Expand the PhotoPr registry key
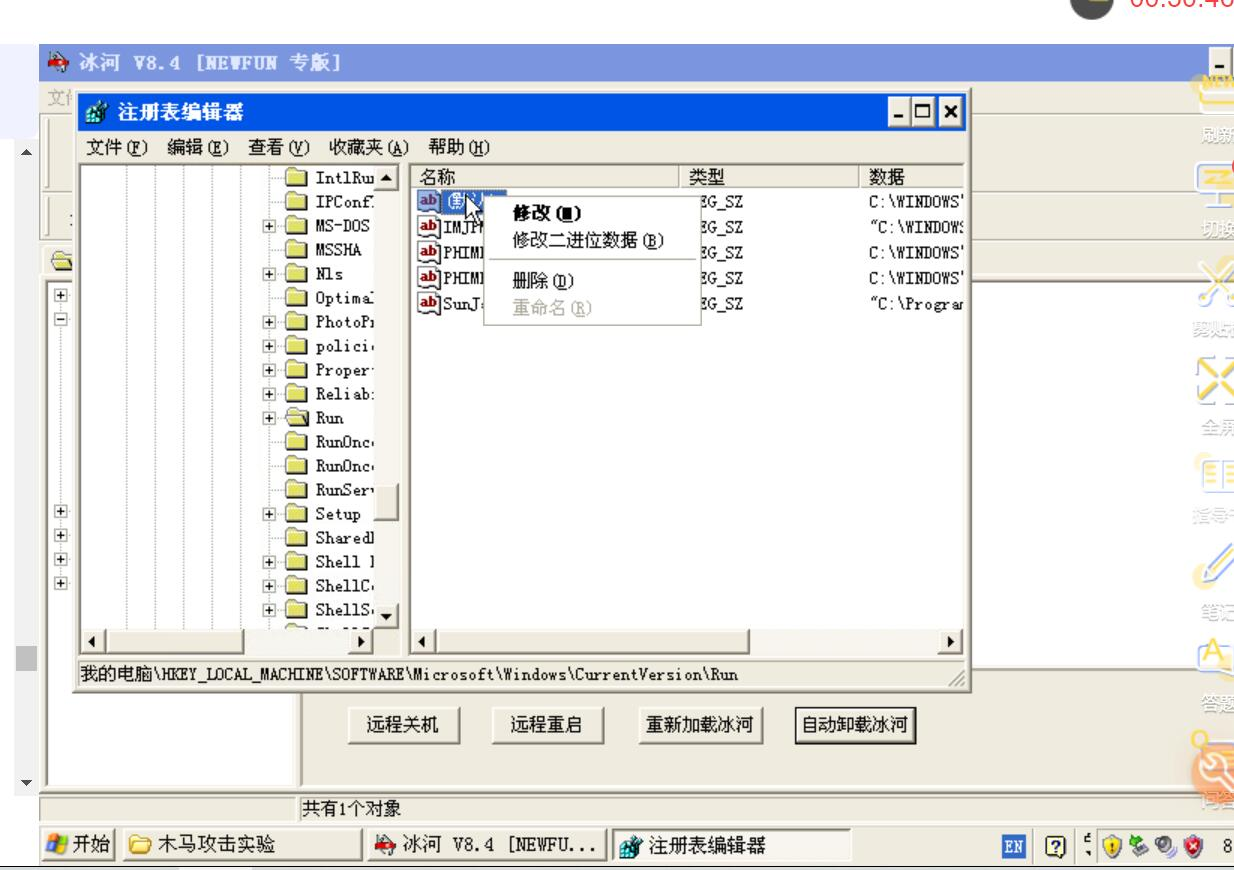 pyautogui.click(x=271, y=323)
